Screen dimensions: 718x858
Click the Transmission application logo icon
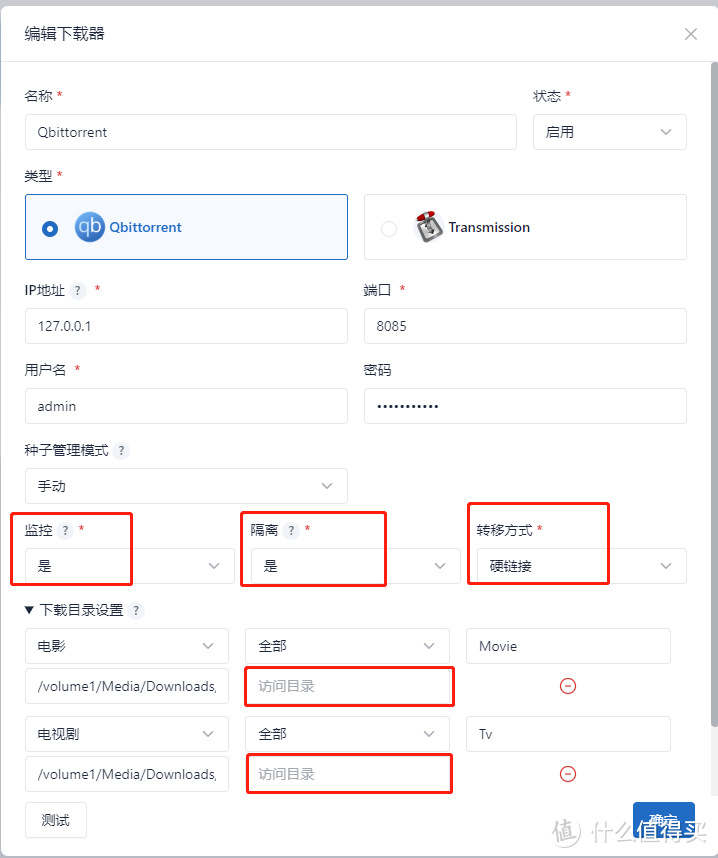[429, 227]
